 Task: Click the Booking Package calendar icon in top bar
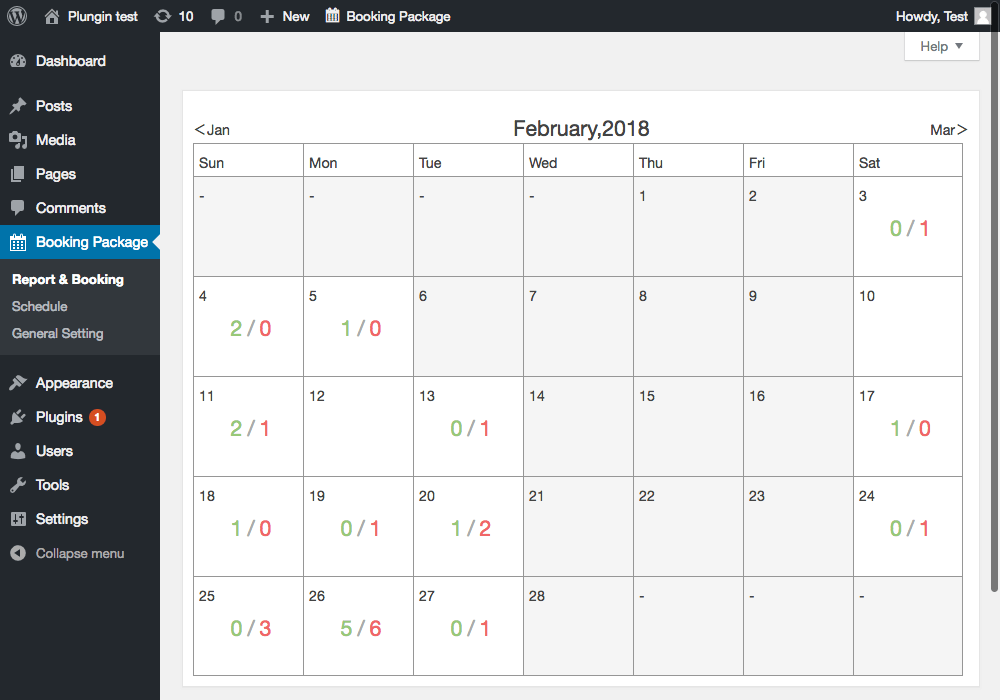tap(333, 16)
